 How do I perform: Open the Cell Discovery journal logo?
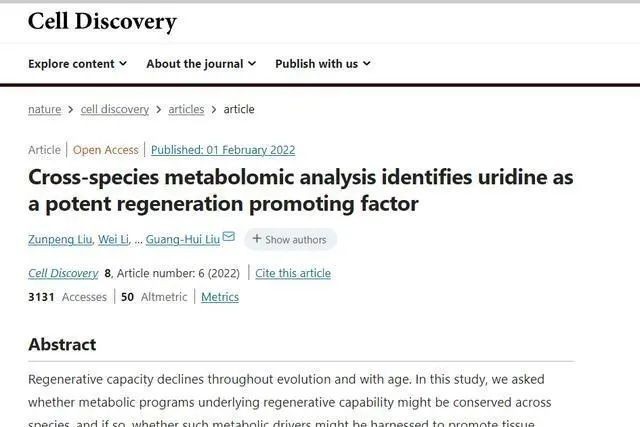pyautogui.click(x=102, y=22)
